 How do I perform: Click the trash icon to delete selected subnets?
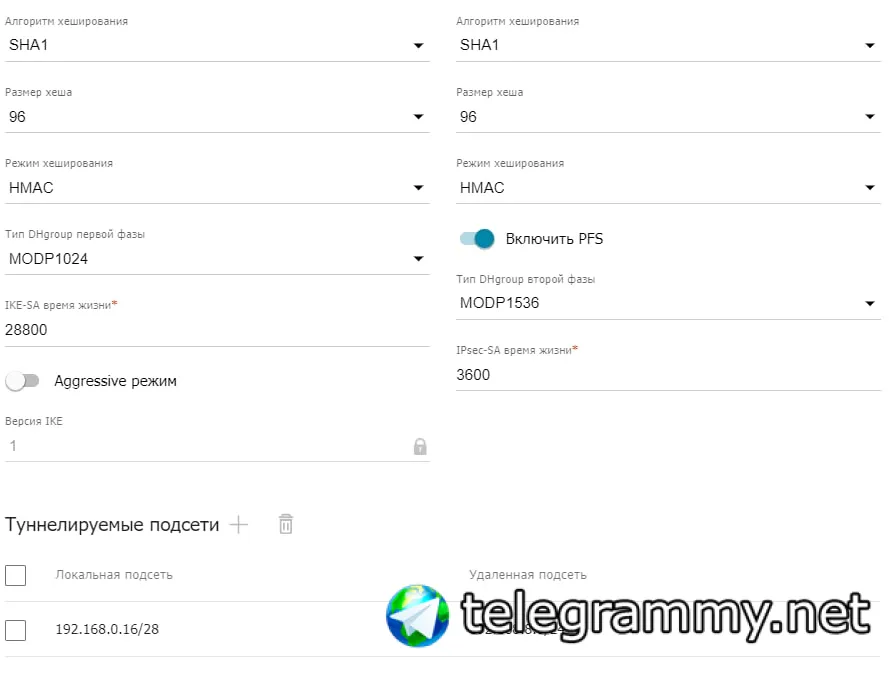[286, 524]
